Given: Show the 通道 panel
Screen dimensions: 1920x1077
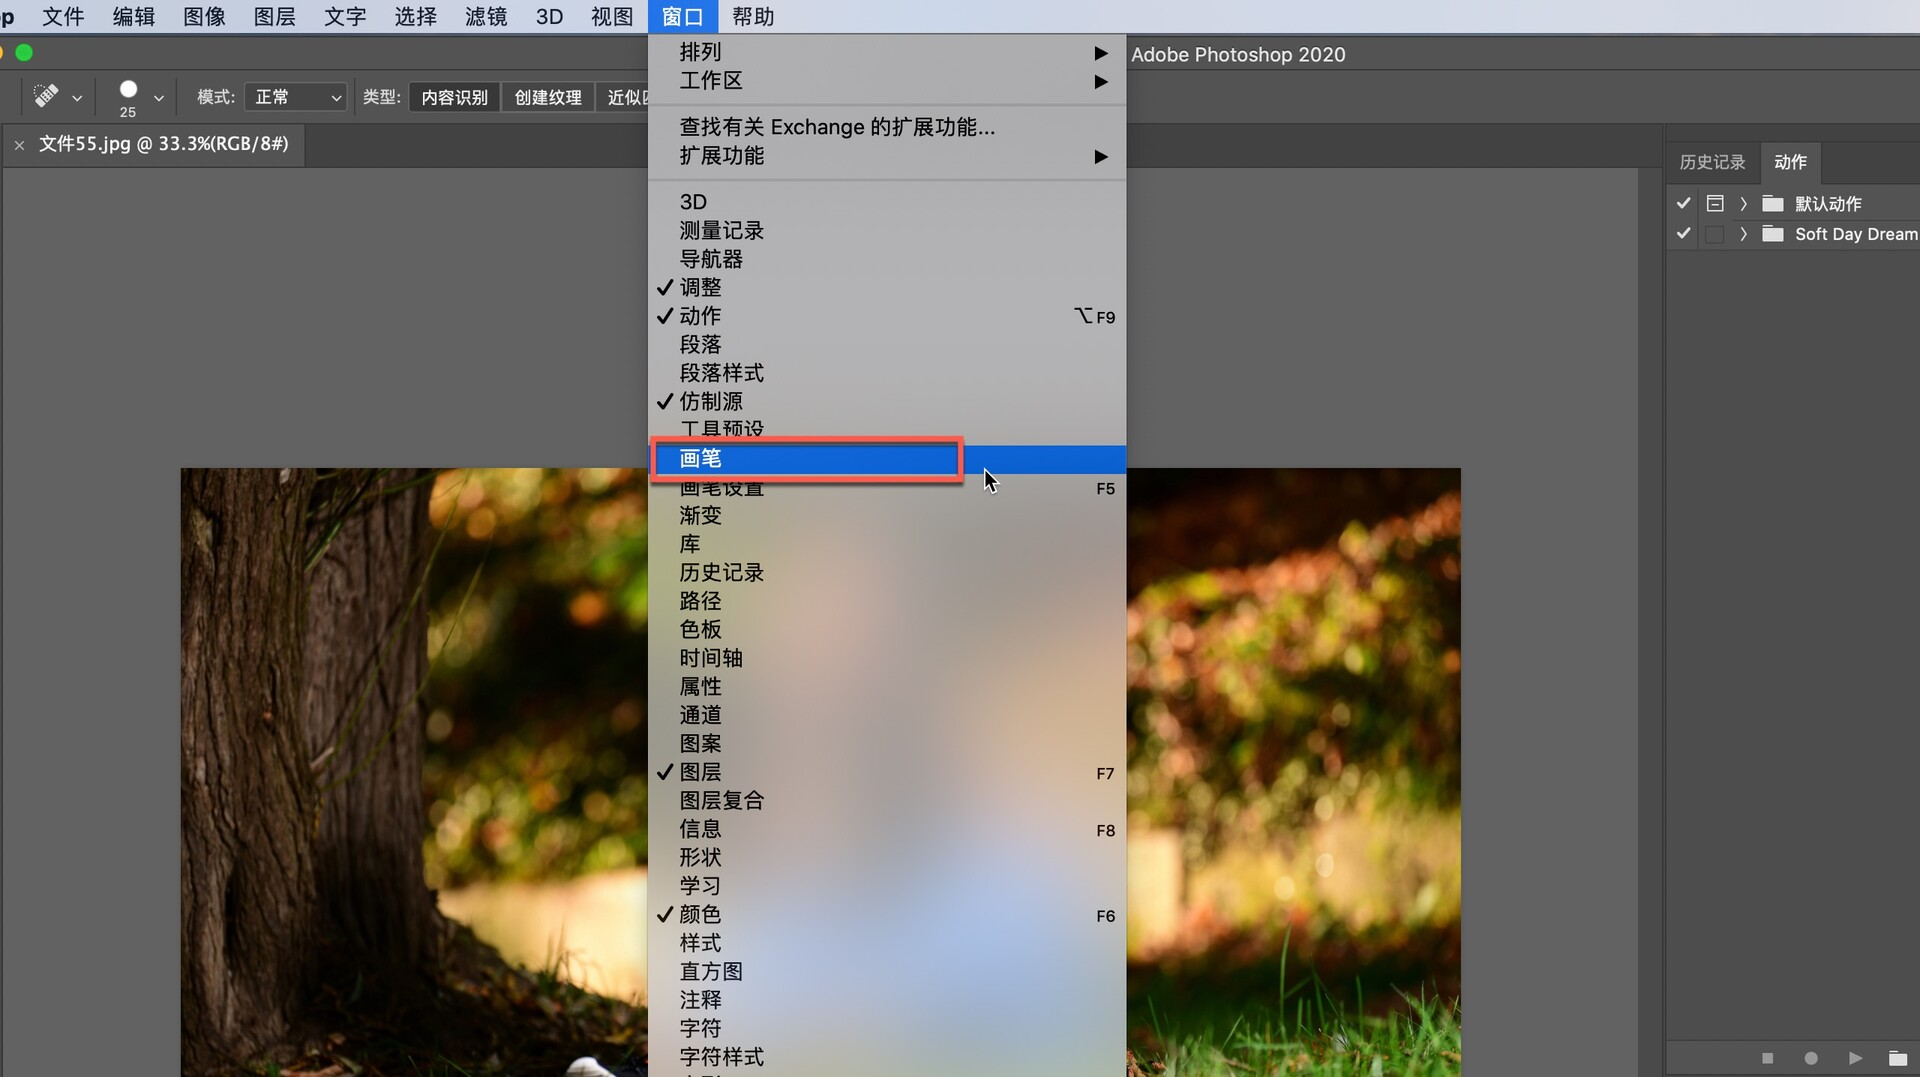Looking at the screenshot, I should pos(887,715).
